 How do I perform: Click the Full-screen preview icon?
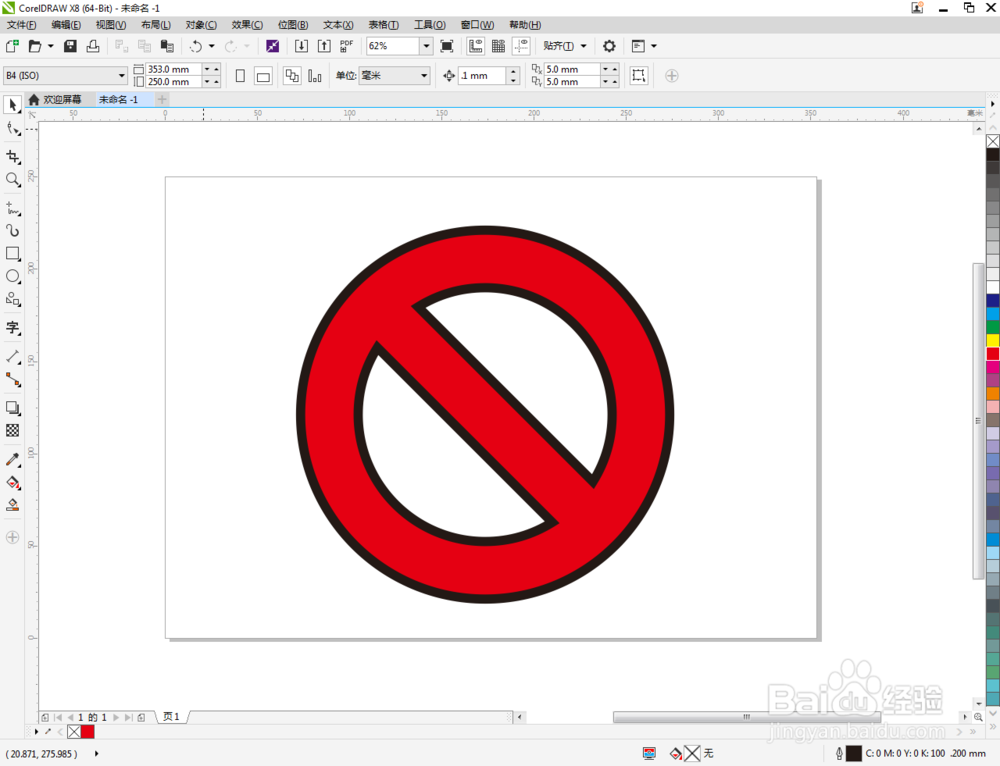coord(447,46)
